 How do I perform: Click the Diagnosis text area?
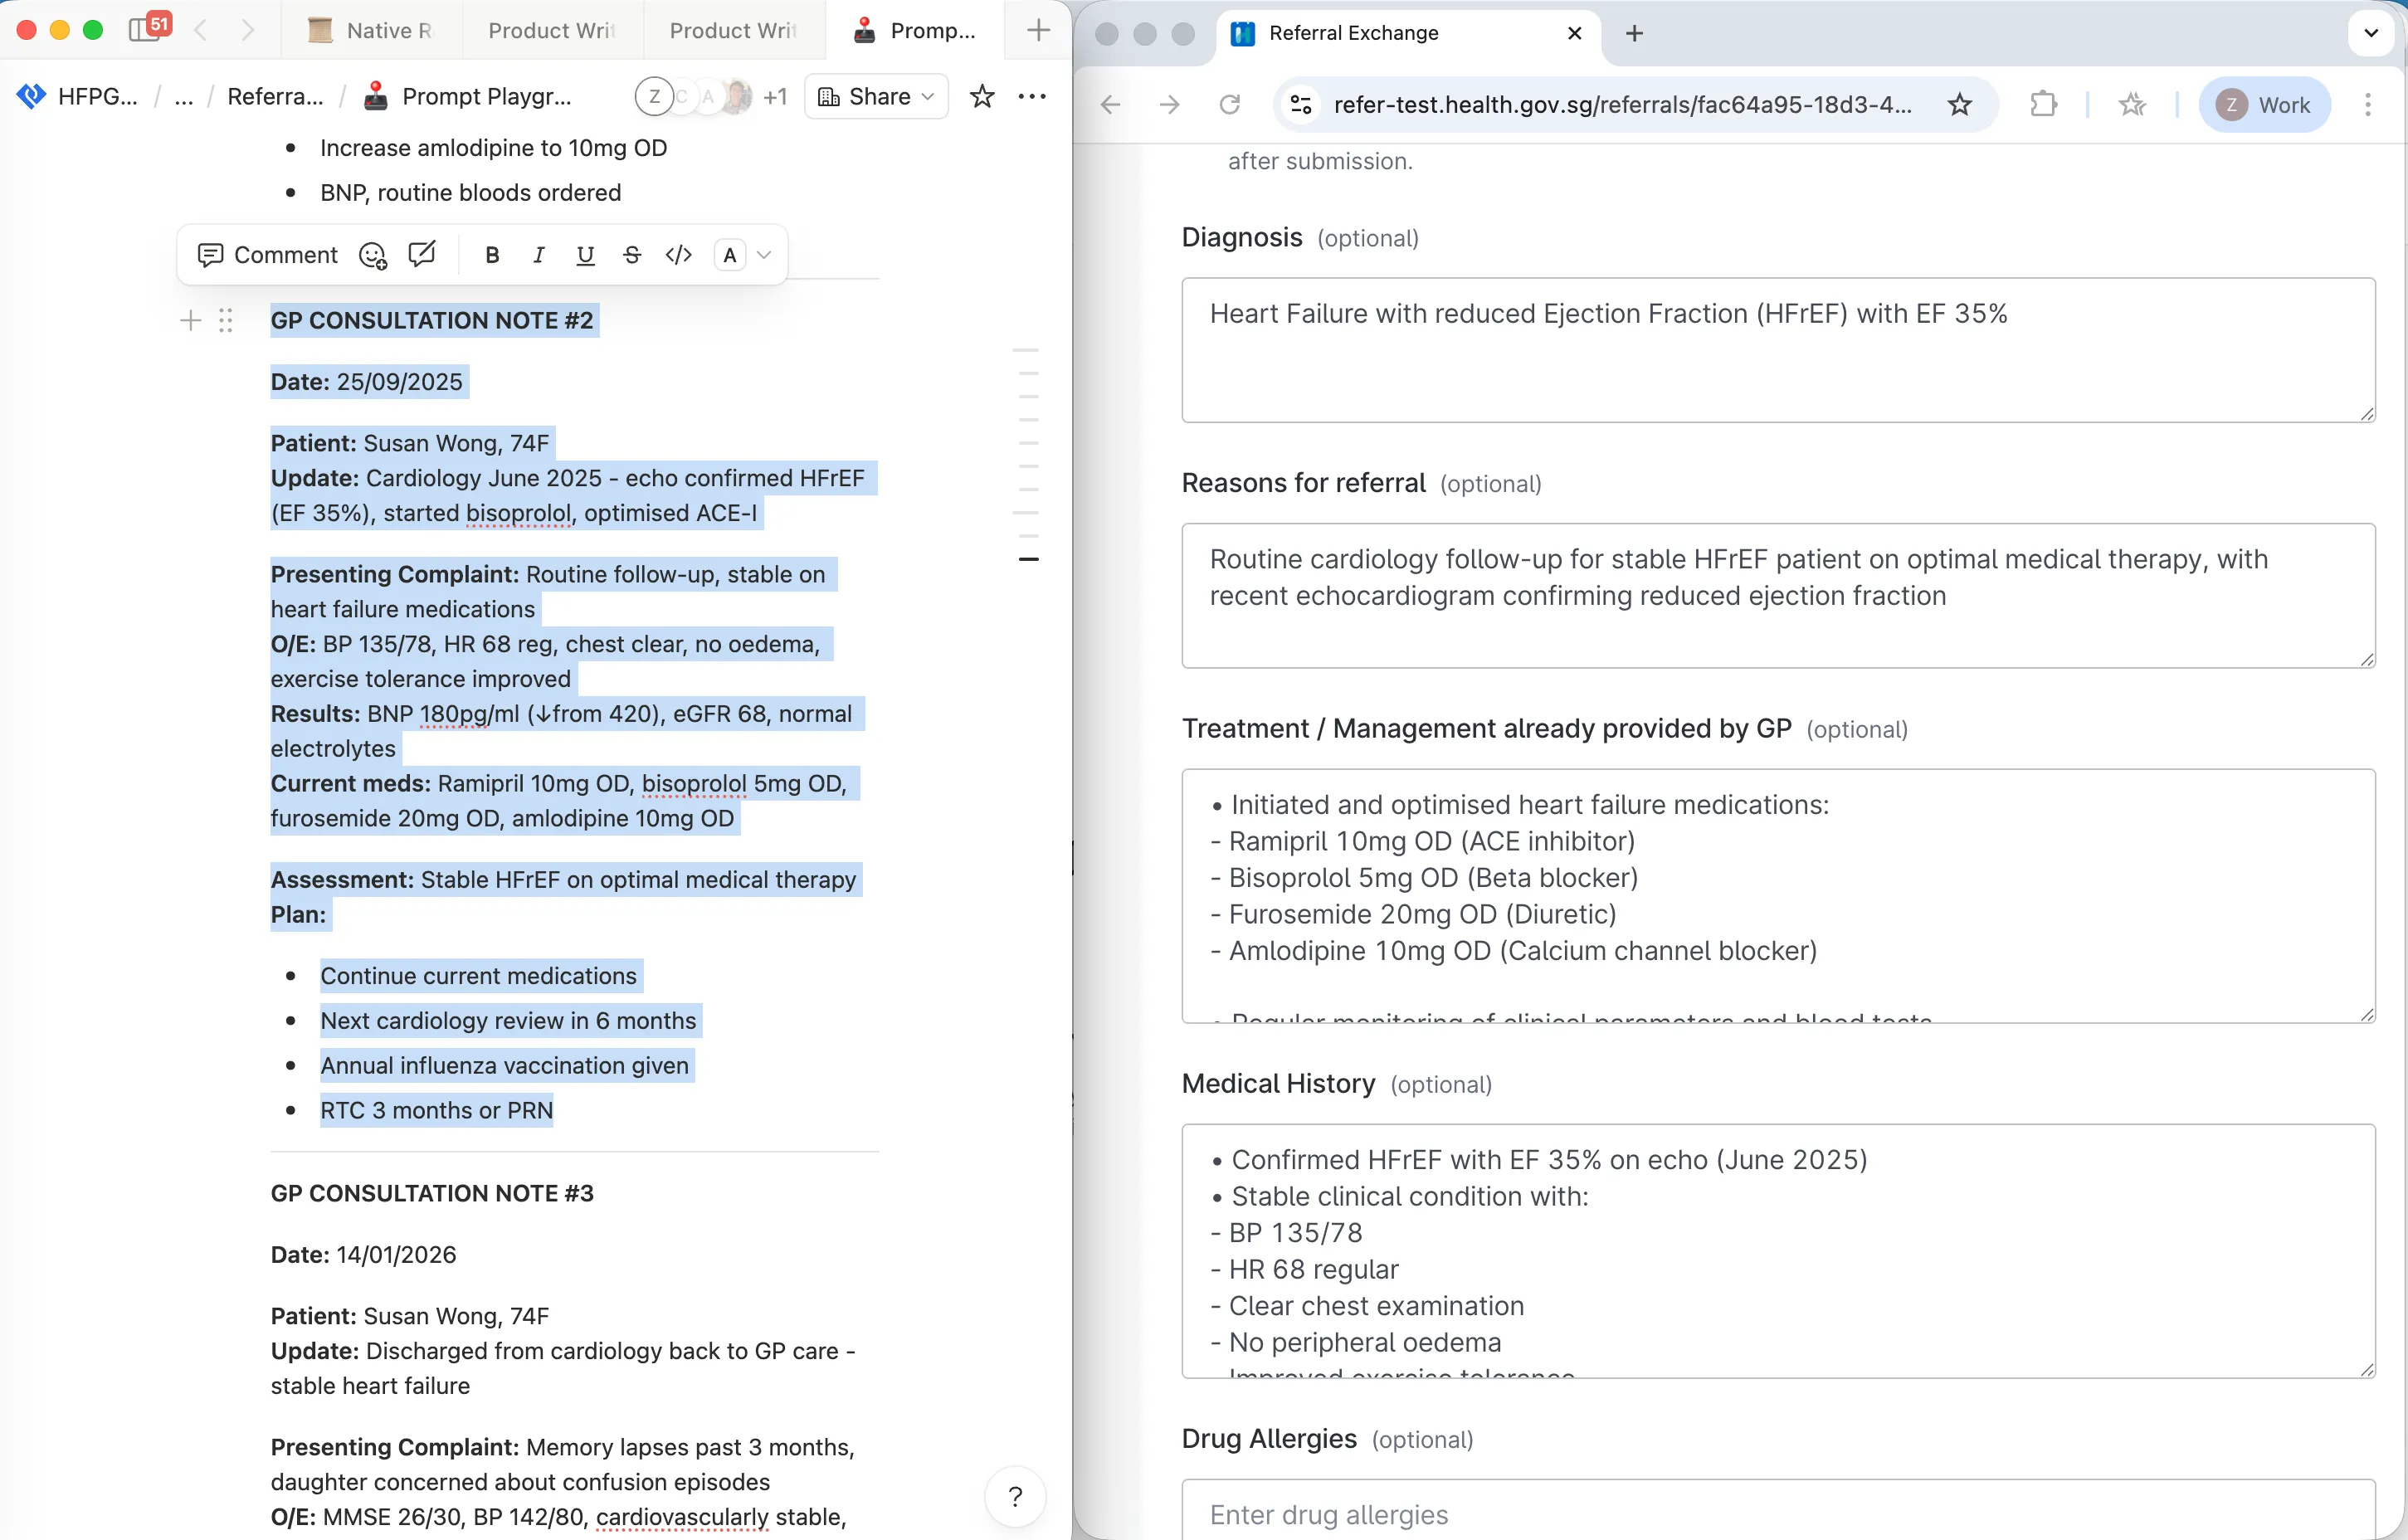(x=1777, y=349)
